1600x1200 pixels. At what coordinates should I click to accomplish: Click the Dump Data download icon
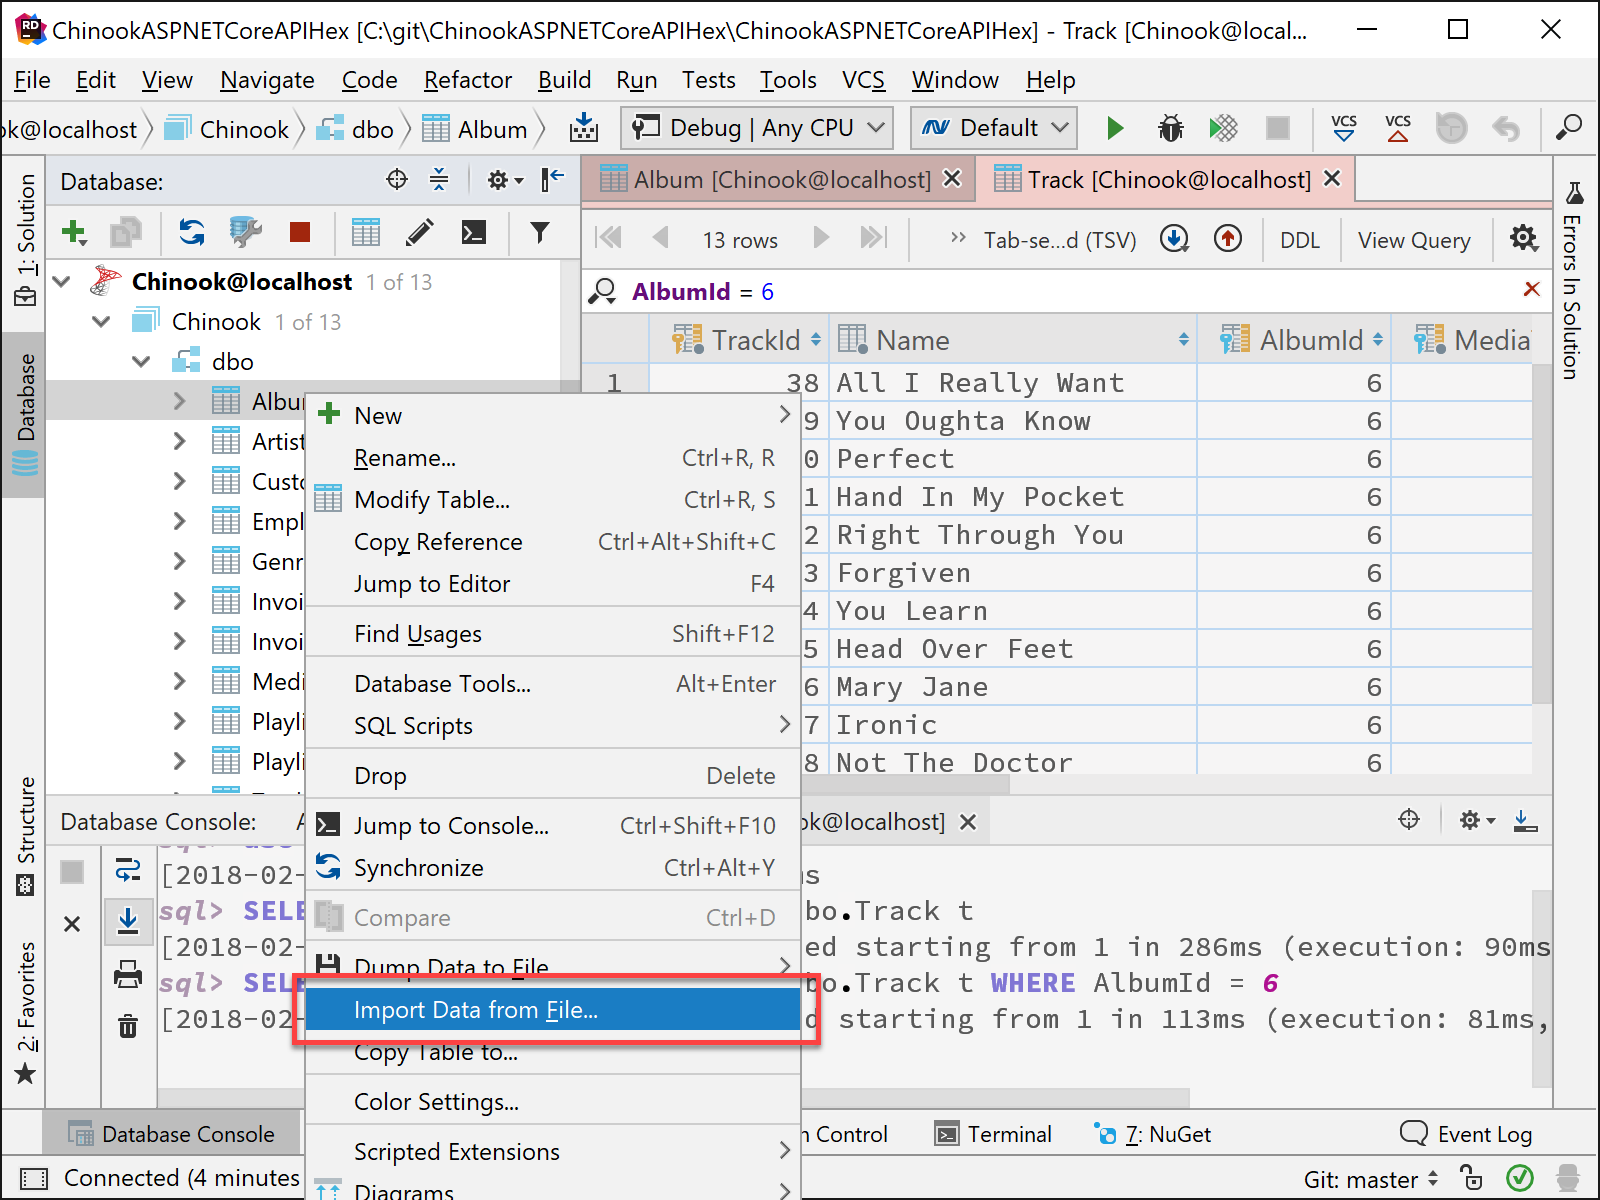coord(1174,238)
